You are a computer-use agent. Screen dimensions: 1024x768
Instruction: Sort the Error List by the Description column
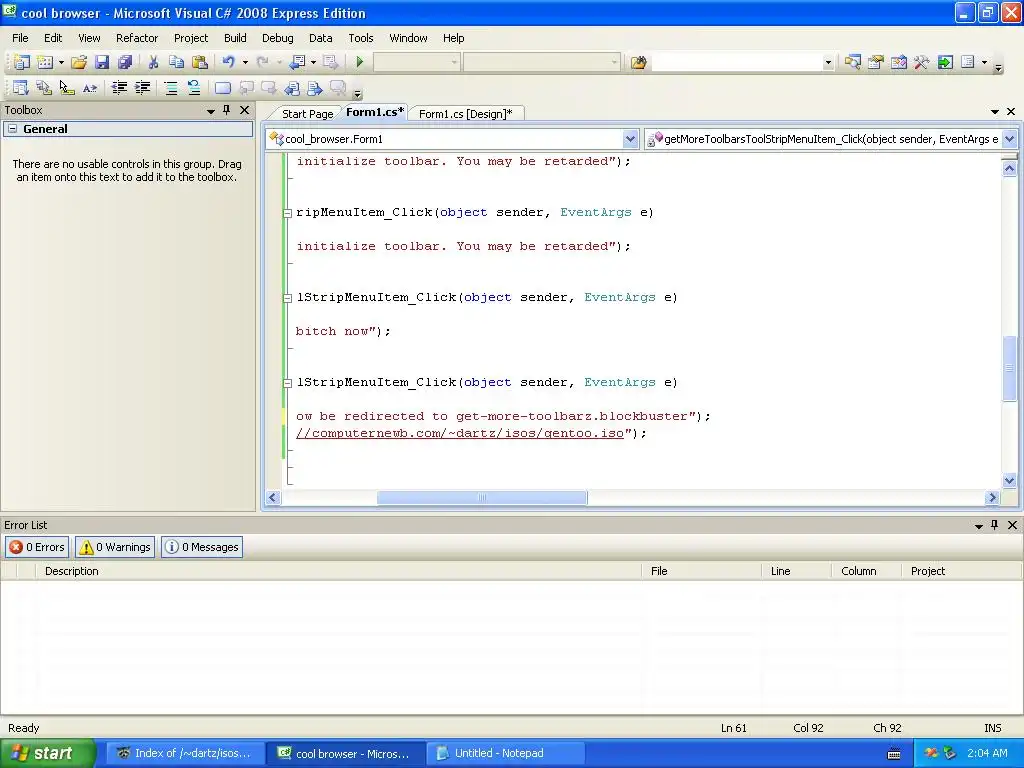point(339,571)
